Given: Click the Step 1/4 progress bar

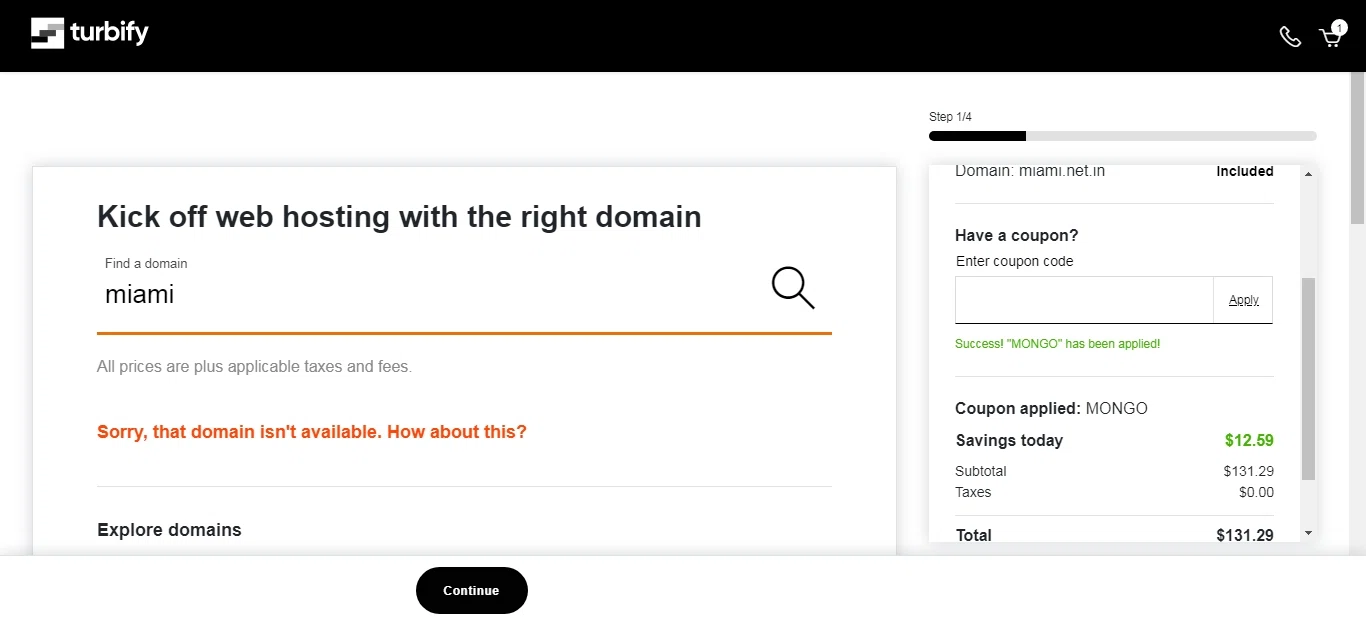Looking at the screenshot, I should [1122, 136].
